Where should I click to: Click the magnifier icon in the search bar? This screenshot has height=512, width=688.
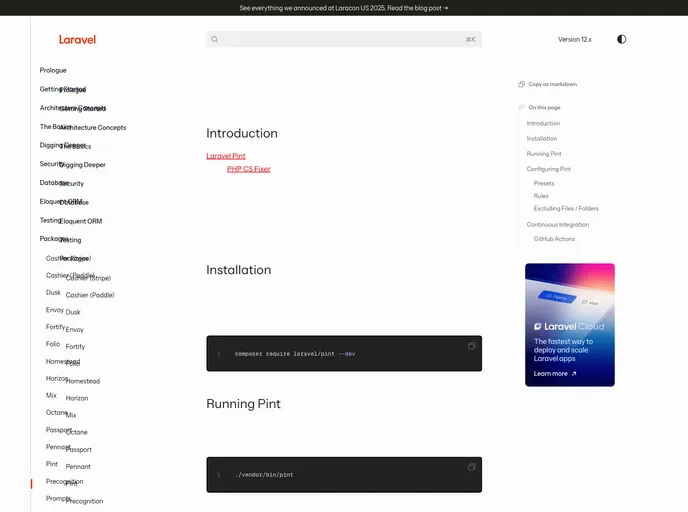215,39
